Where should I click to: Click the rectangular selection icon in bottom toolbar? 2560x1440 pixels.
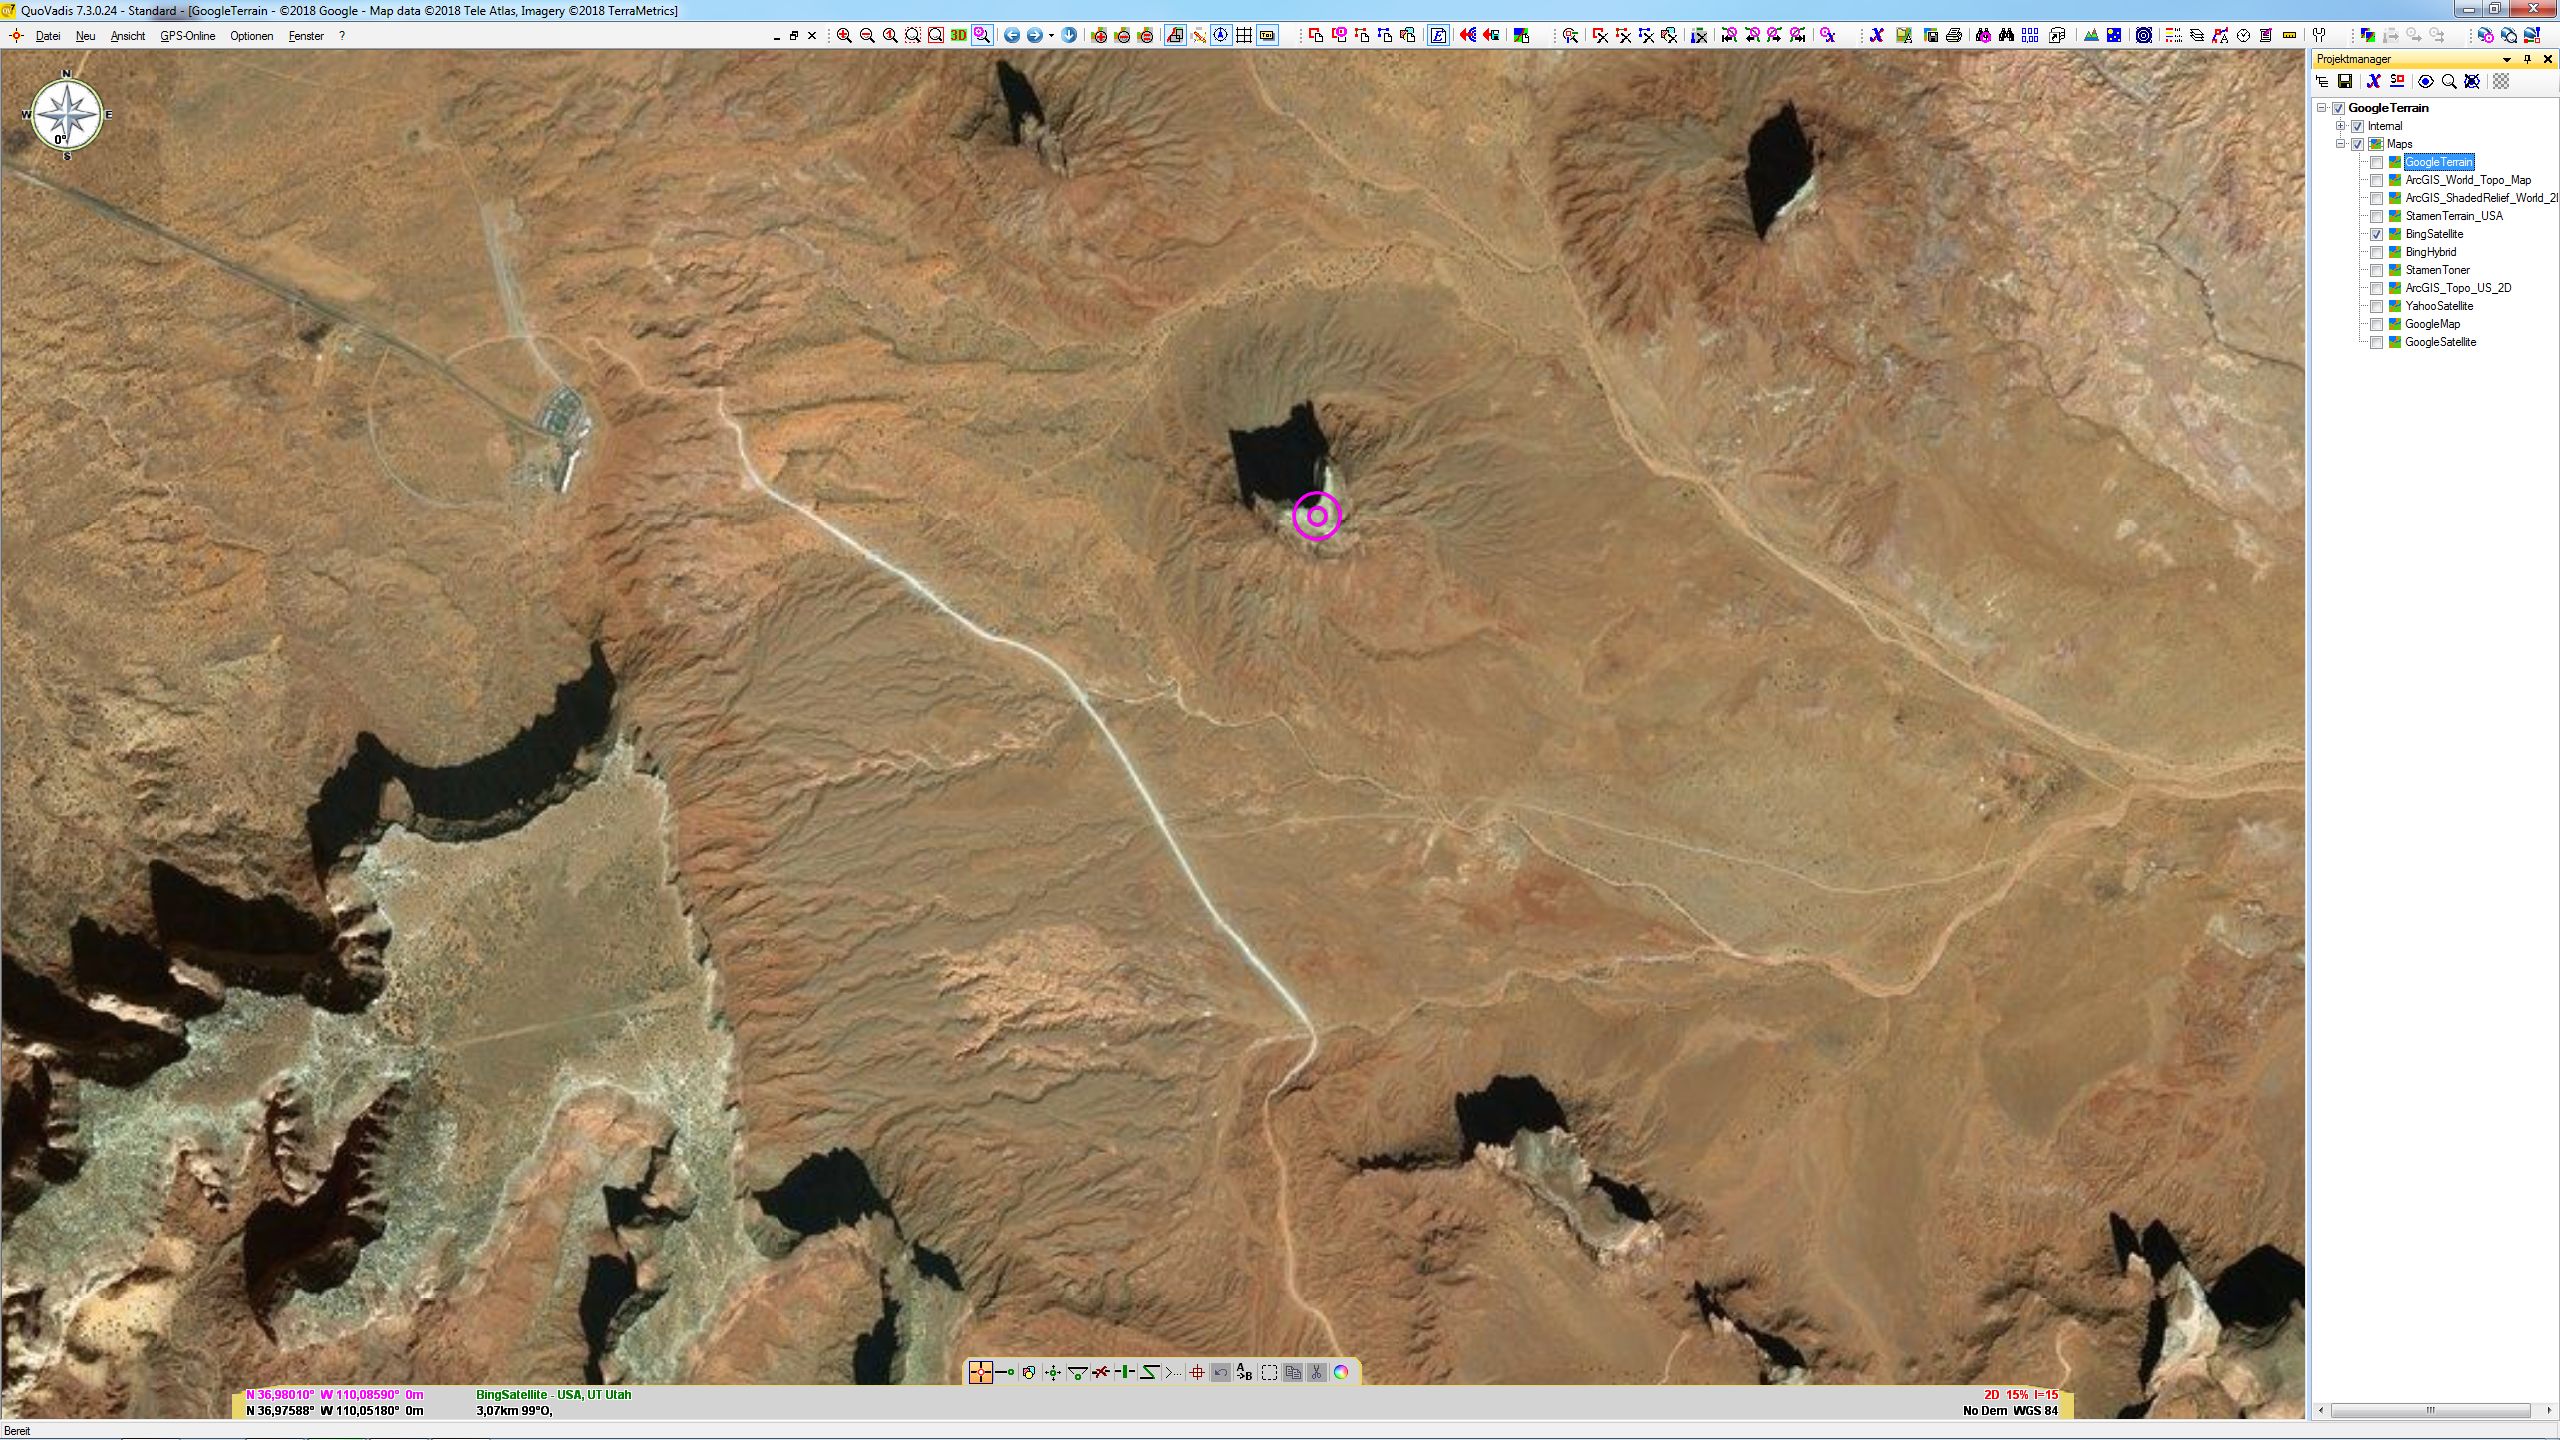(1269, 1372)
